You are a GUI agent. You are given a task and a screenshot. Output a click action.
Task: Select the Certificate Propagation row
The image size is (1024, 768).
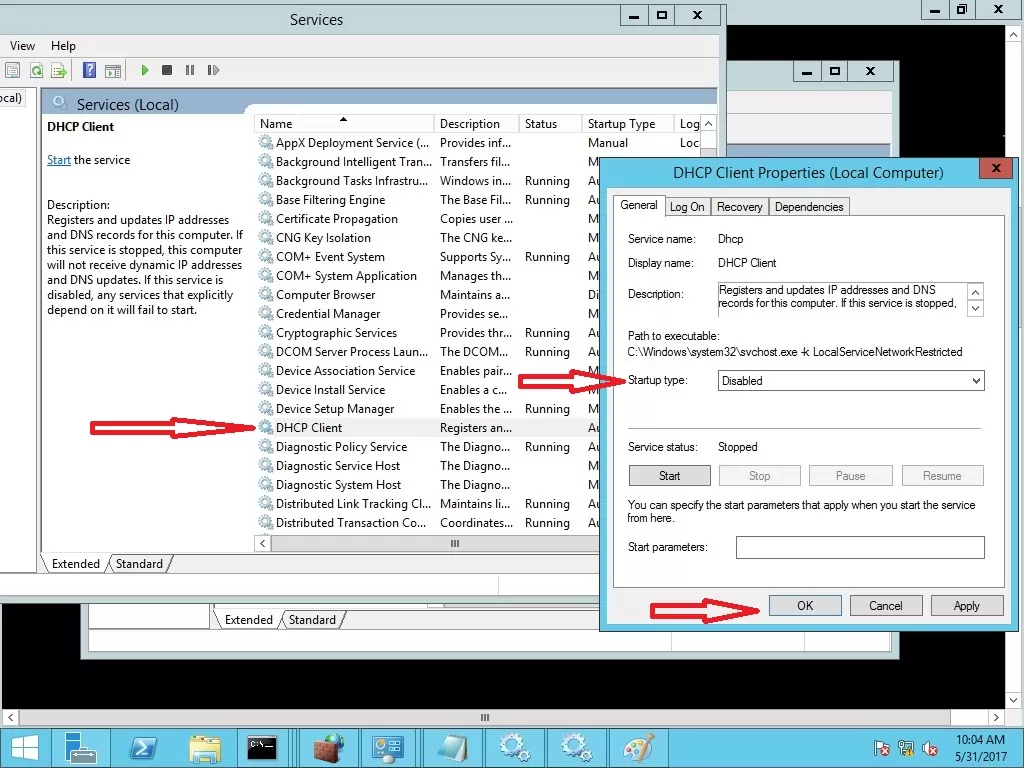point(427,219)
